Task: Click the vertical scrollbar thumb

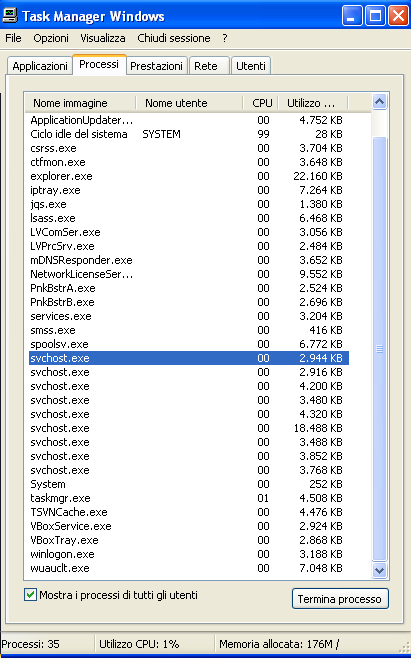Action: pos(380,349)
